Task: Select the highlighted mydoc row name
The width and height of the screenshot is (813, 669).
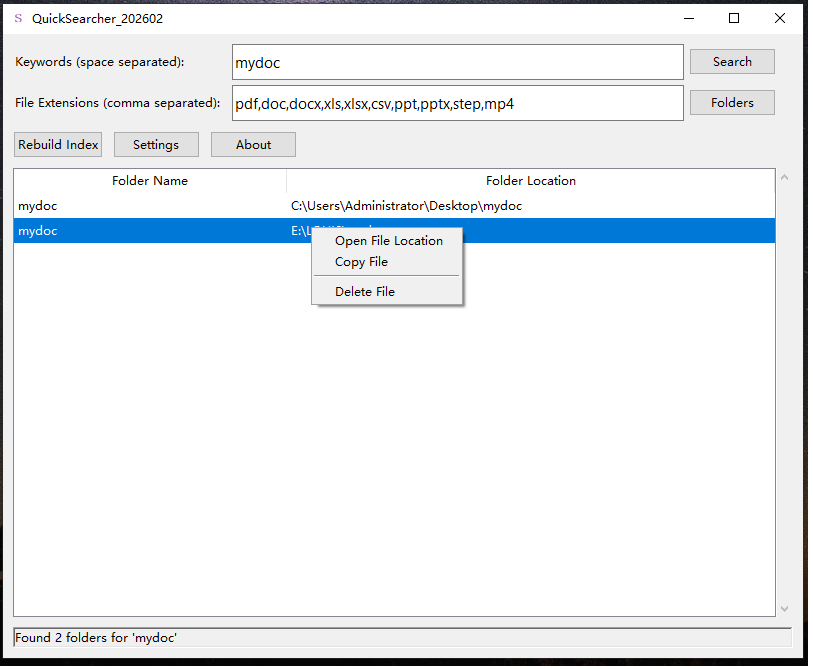Action: [37, 231]
